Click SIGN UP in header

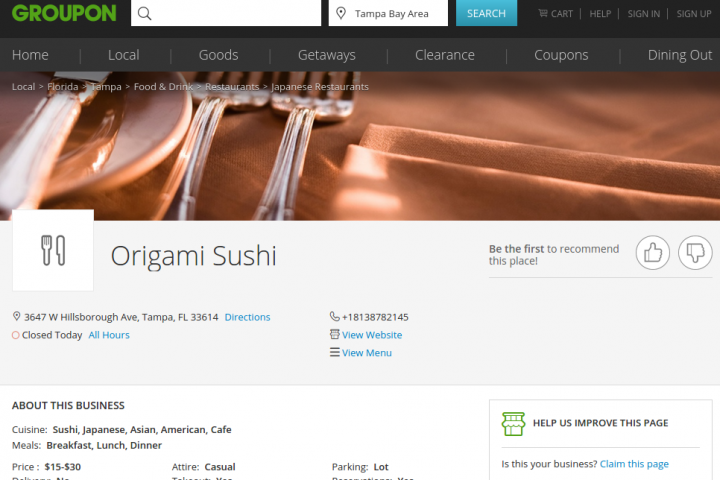tap(694, 14)
